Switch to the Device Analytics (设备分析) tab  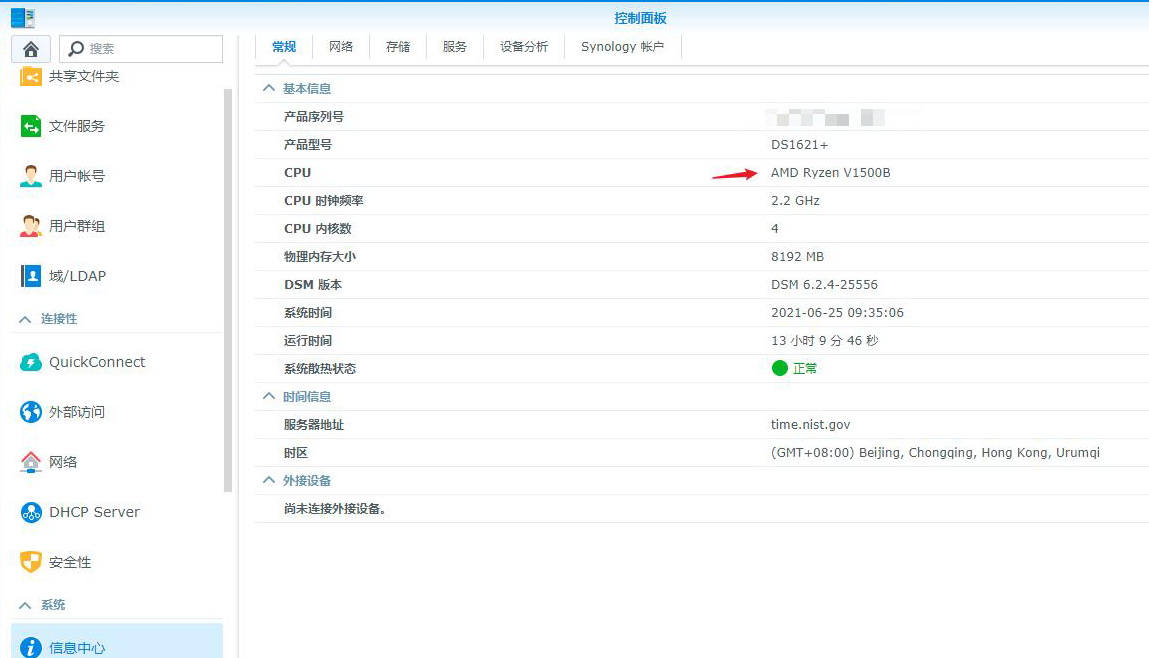[524, 47]
